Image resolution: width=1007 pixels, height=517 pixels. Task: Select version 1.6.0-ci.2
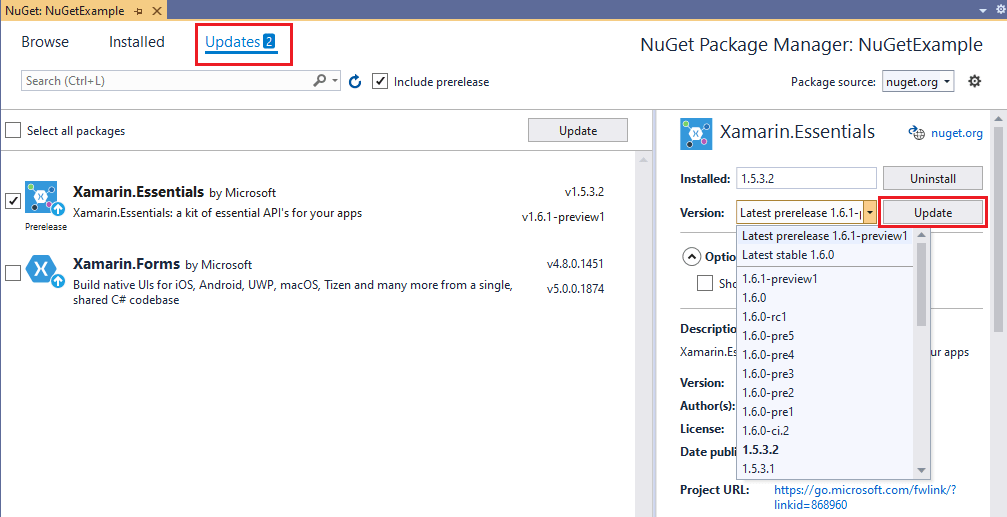point(825,430)
